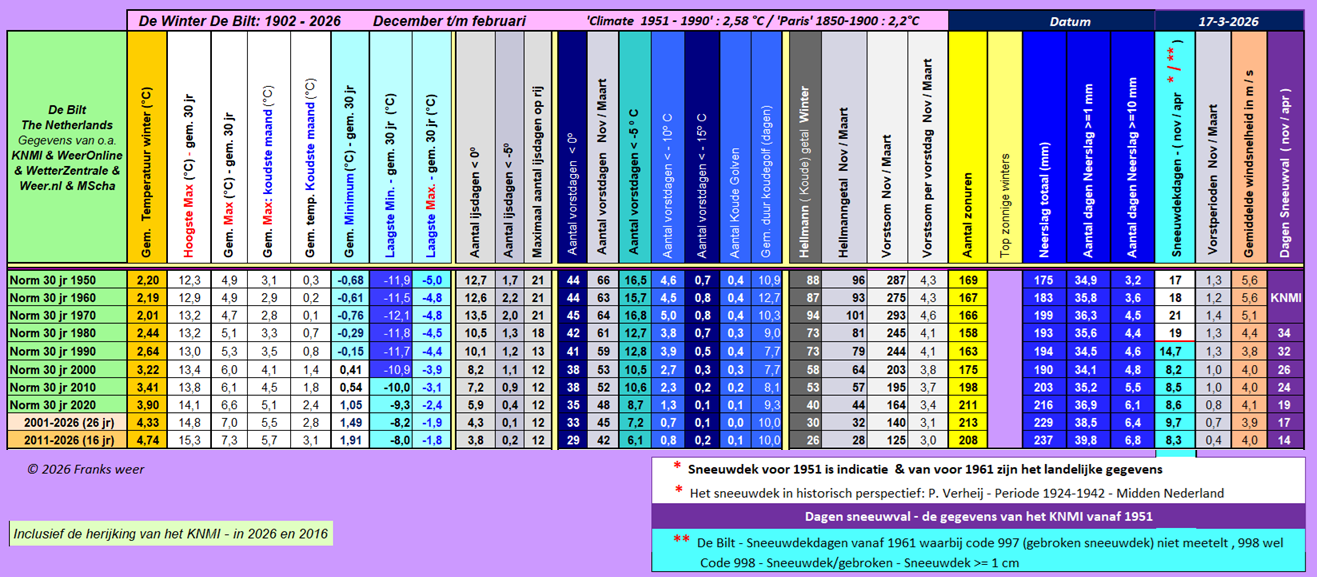Click the 'Dagen sneeuwval' purple banner
Screen dimensions: 1317x577
click(x=978, y=516)
